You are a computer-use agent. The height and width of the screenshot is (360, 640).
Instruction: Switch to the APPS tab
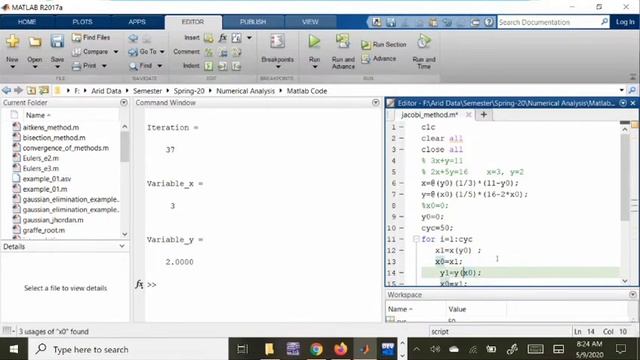pos(137,22)
